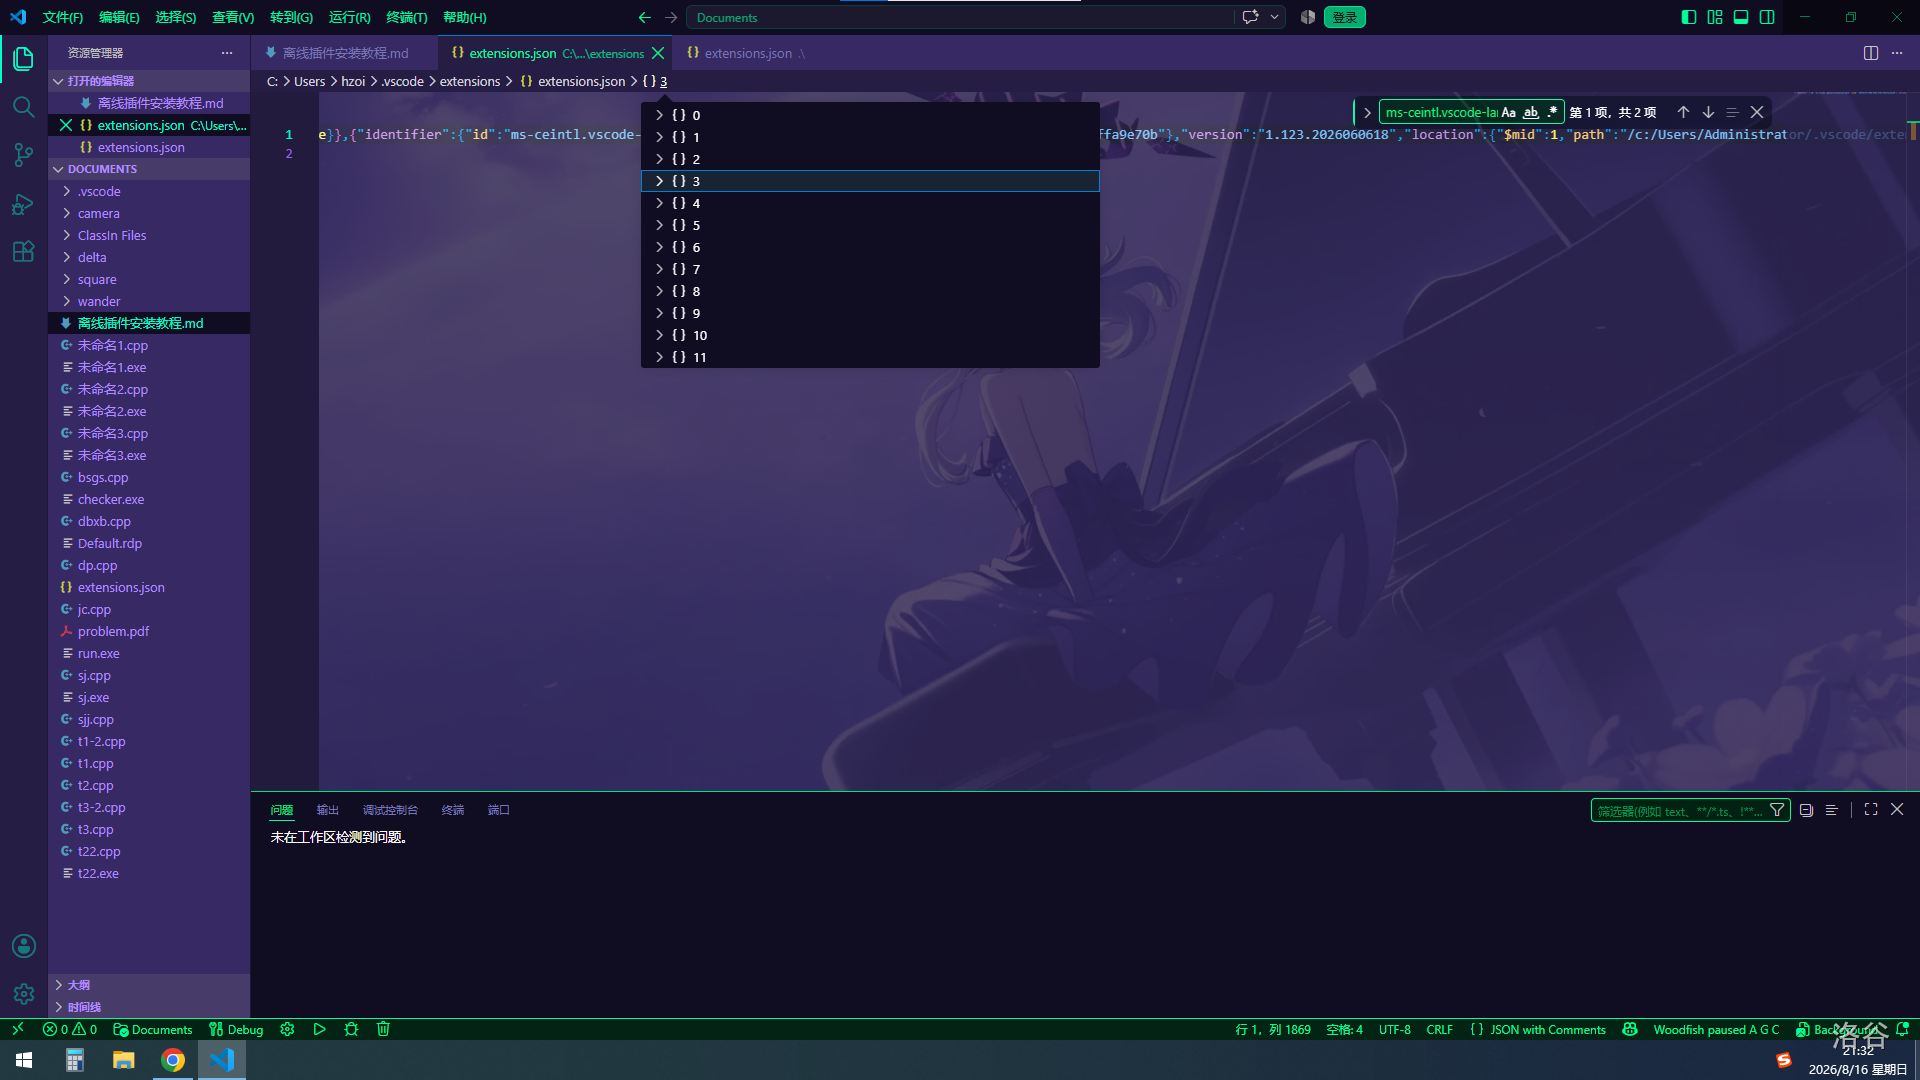Viewport: 1920px width, 1080px height.
Task: Open the remote window indicator
Action: 17,1029
